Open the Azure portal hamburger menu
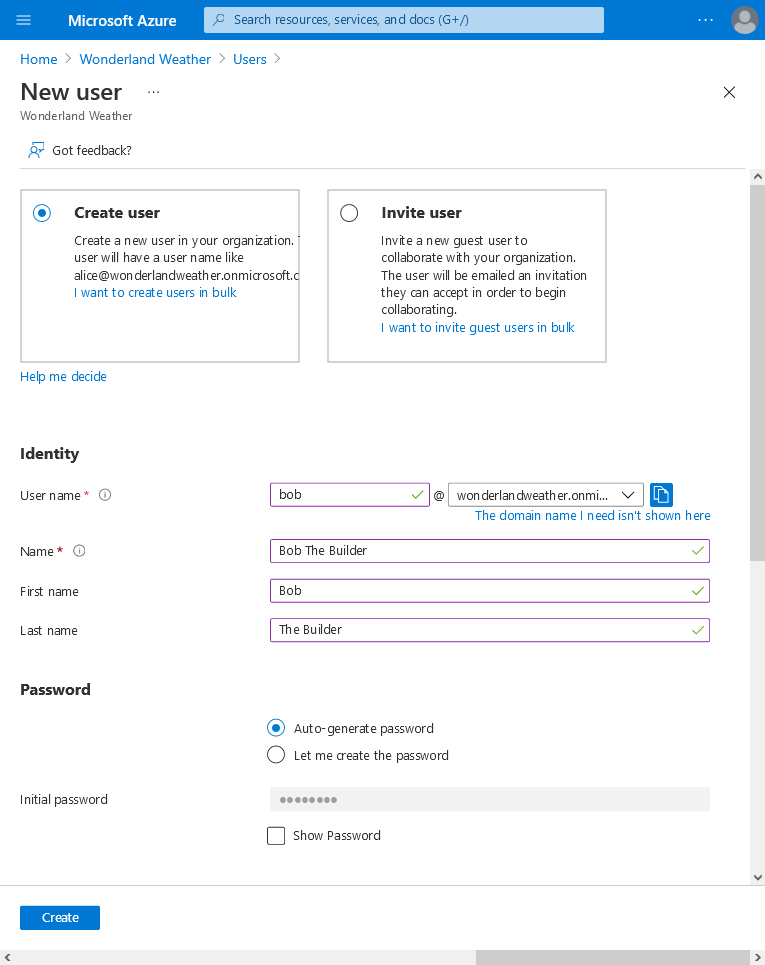Viewport: 765px width, 965px height. (24, 20)
